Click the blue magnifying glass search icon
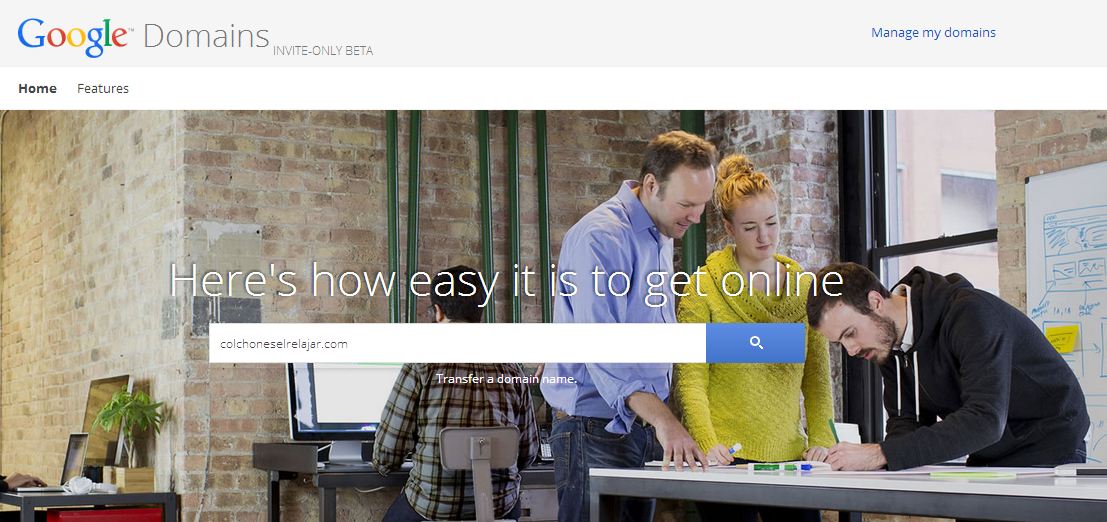Viewport: 1107px width, 522px height. pyautogui.click(x=755, y=343)
